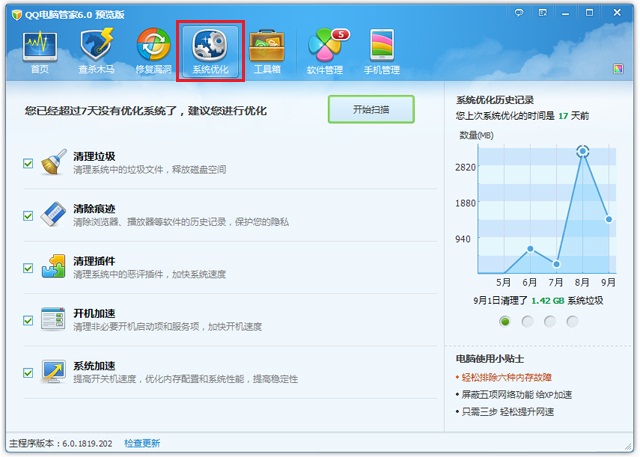Click the colorful skin changer icon
640x457 pixels.
click(x=618, y=69)
